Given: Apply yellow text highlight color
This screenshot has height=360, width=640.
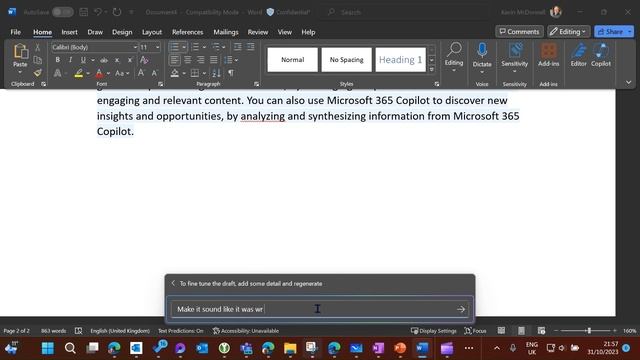Looking at the screenshot, I should tap(79, 73).
